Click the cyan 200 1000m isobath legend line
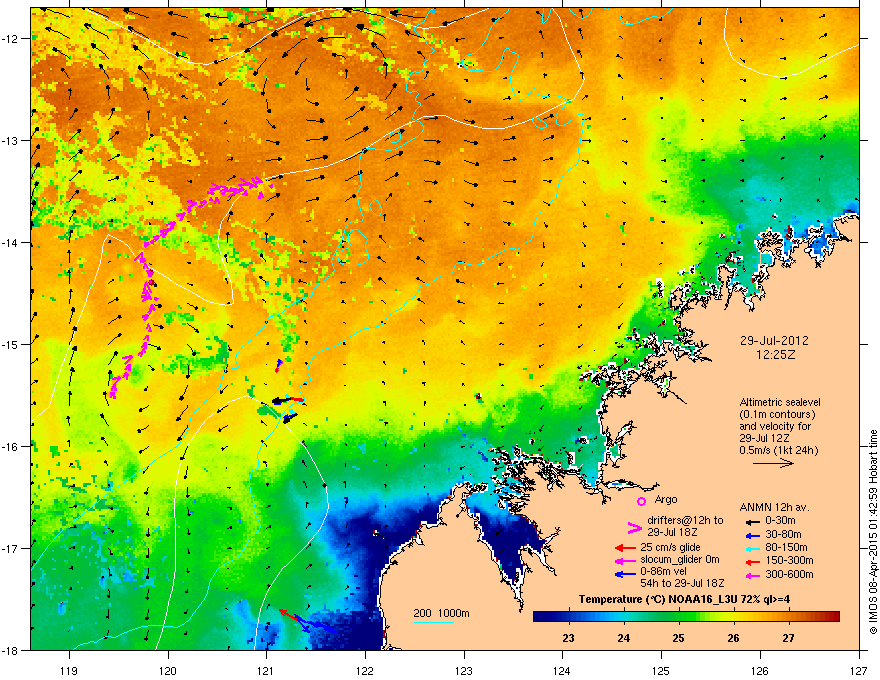Image resolution: width=880 pixels, height=680 pixels. pos(434,622)
